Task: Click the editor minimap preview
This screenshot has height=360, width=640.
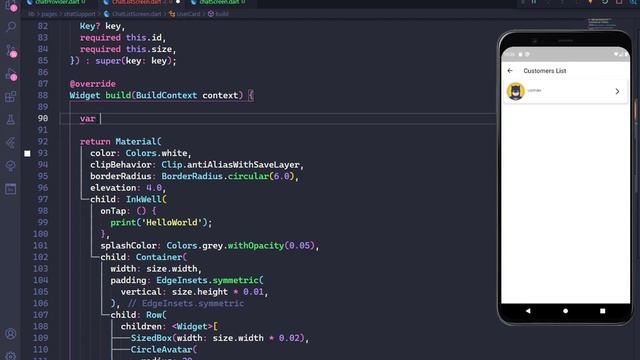Action: point(602,24)
